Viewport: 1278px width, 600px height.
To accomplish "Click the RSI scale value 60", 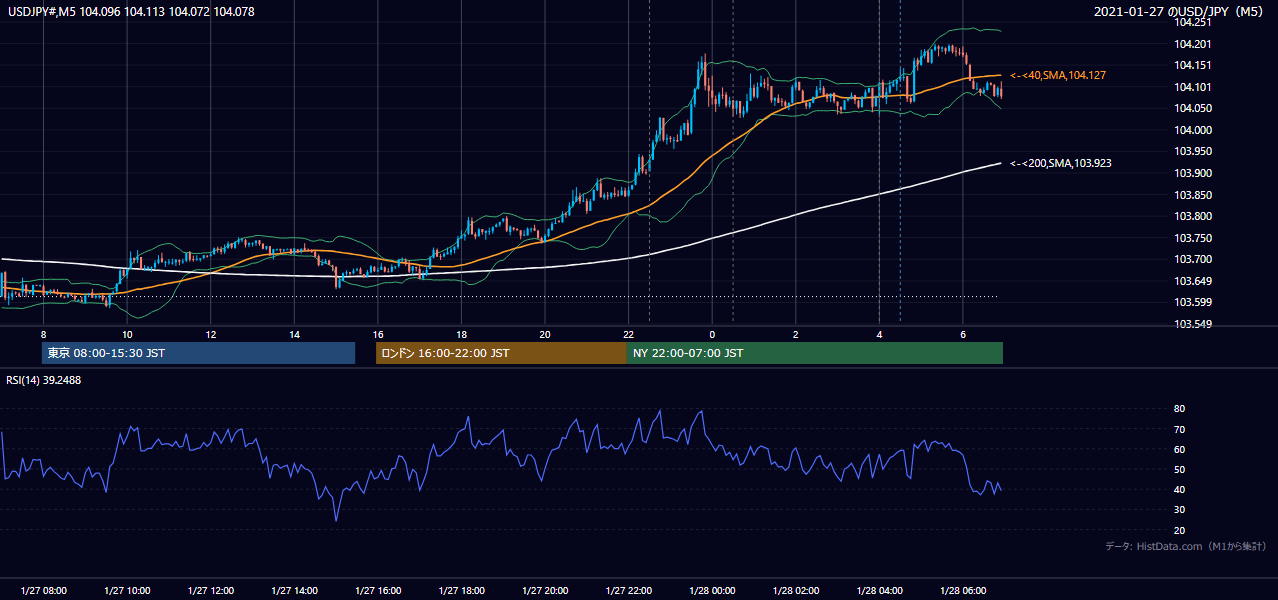I will pos(1179,449).
